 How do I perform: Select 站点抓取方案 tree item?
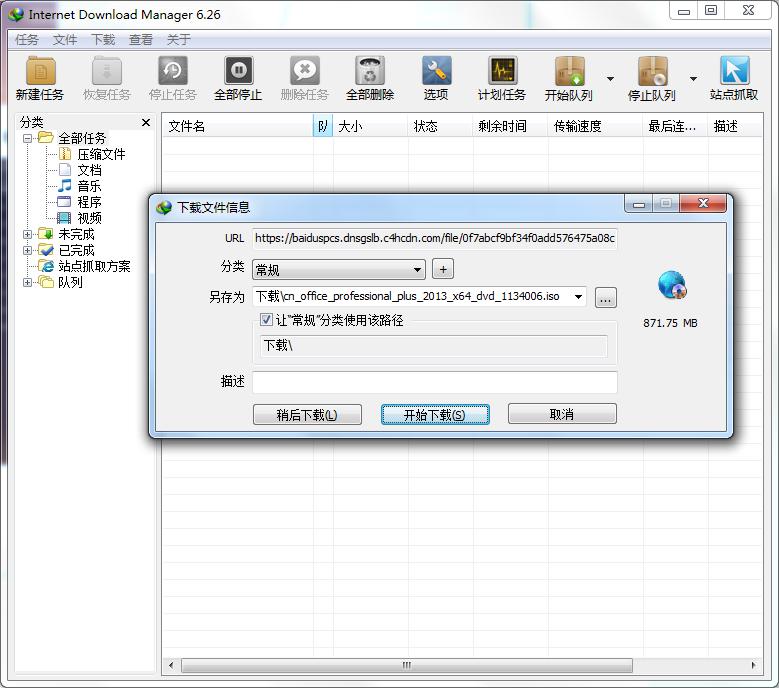pos(94,266)
